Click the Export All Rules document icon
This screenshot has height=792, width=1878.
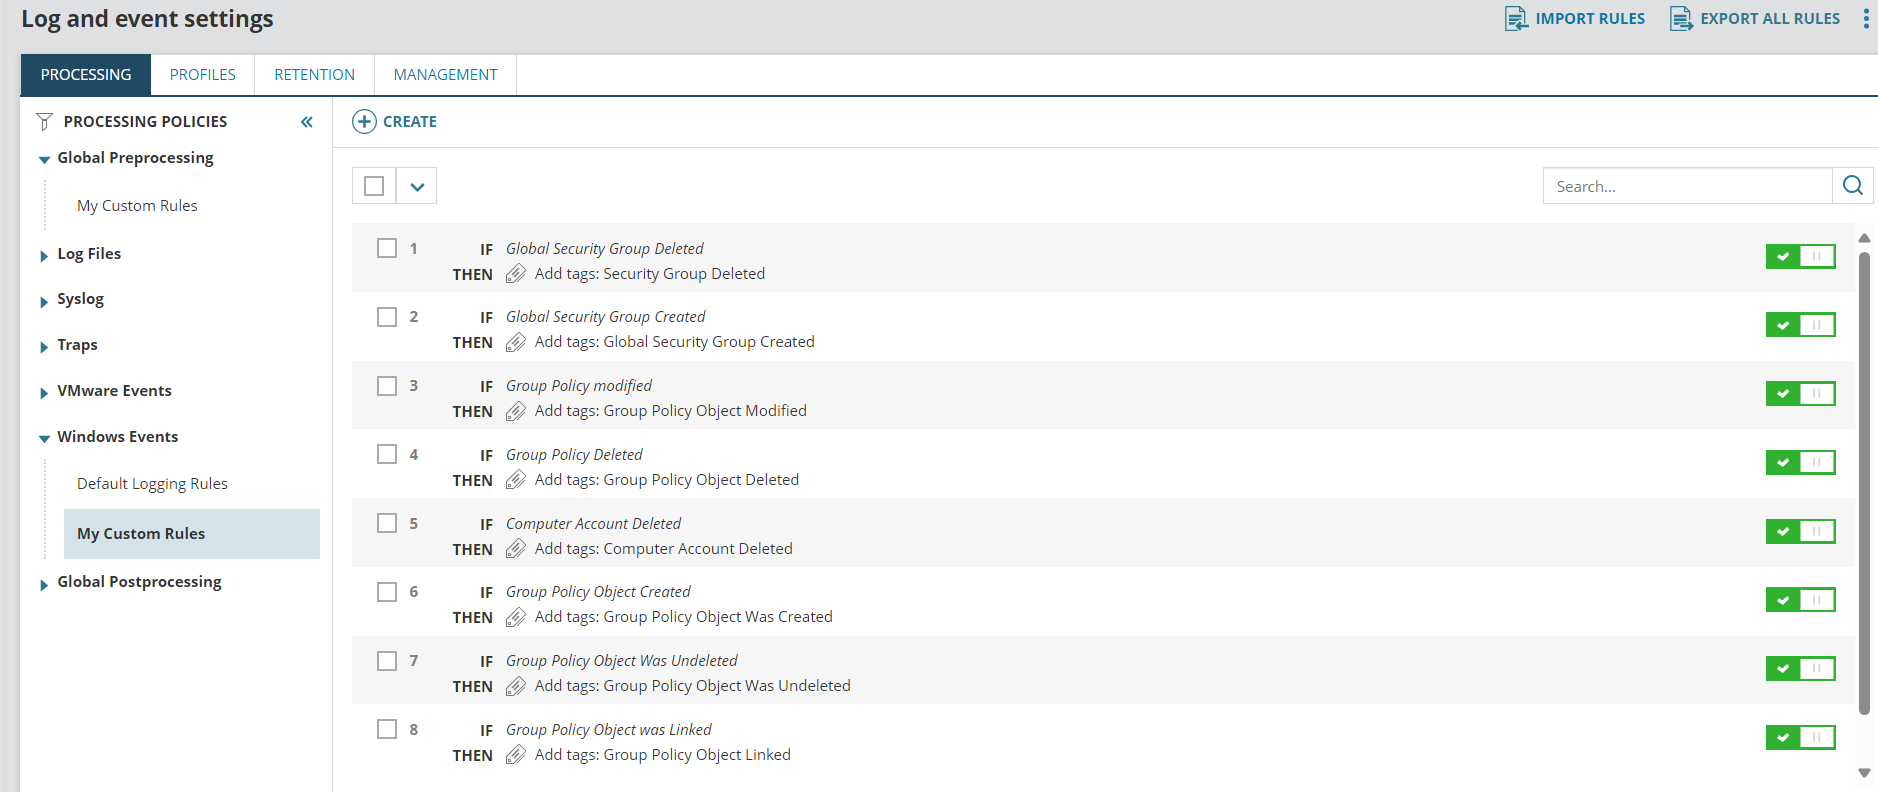point(1681,19)
